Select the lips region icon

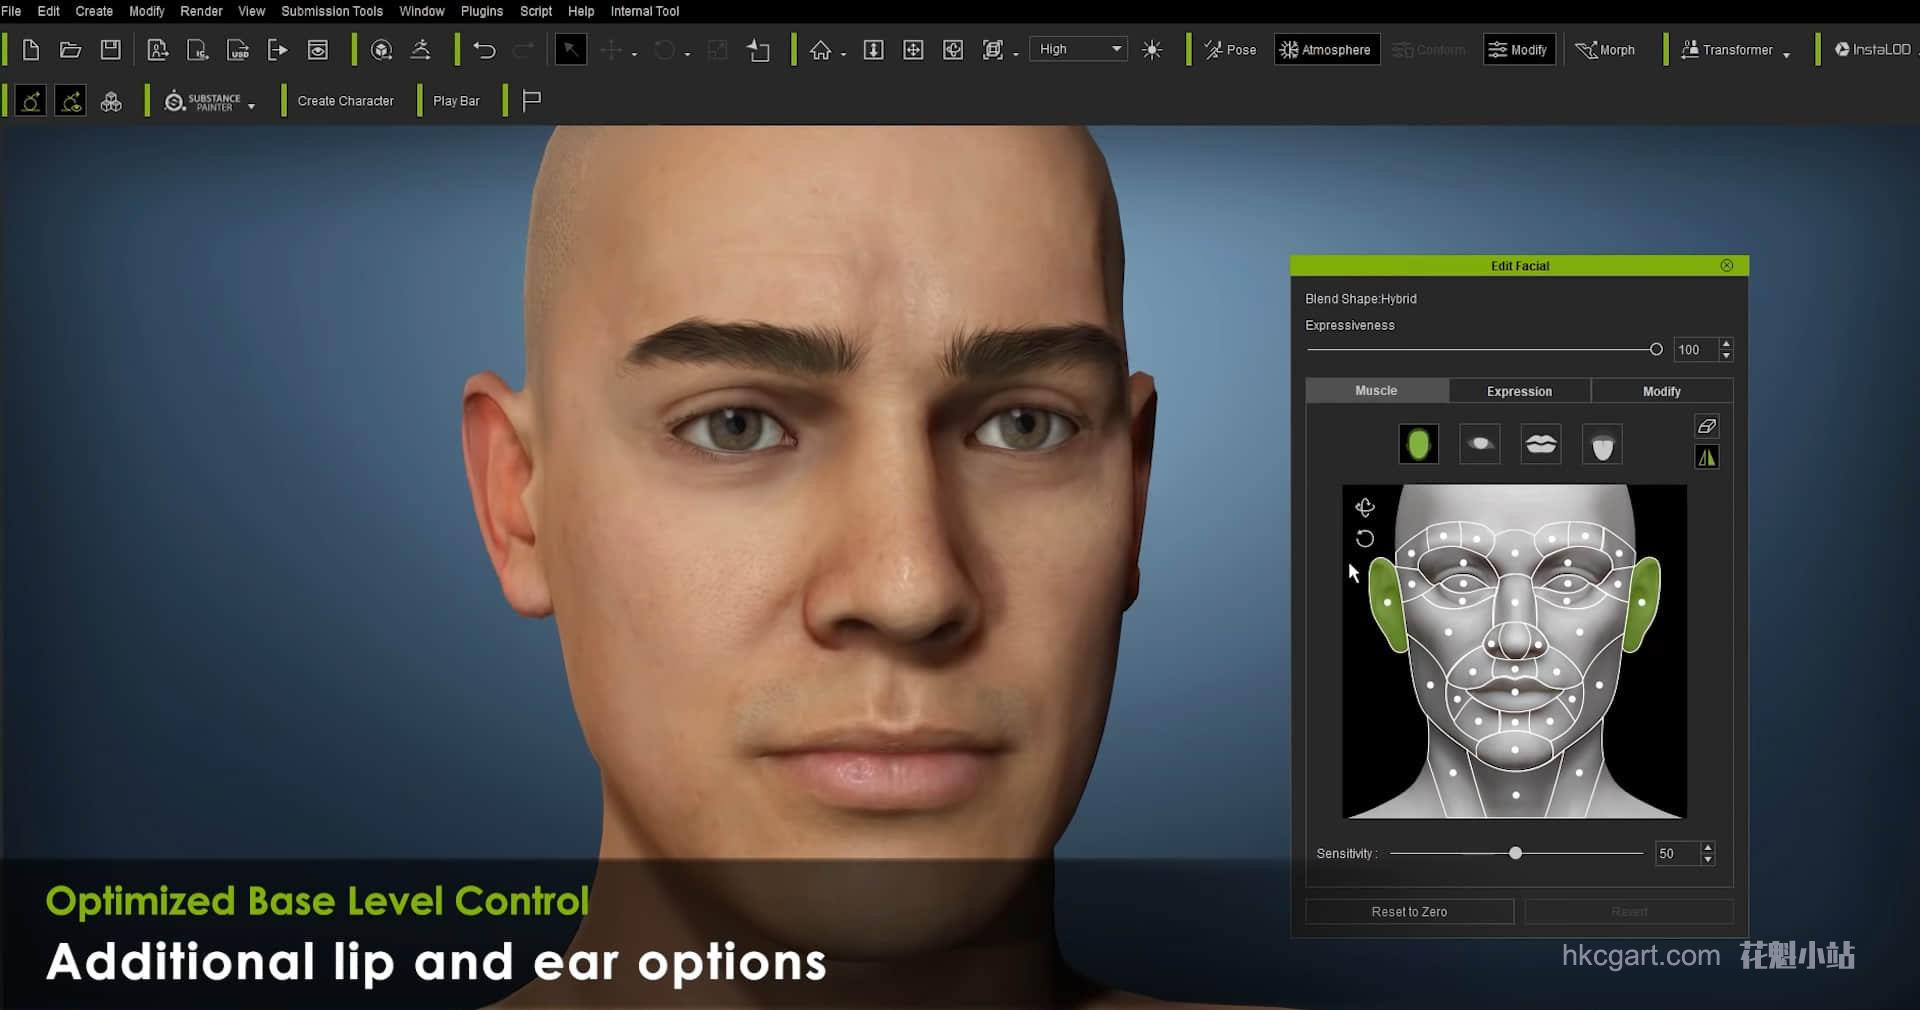(x=1541, y=444)
